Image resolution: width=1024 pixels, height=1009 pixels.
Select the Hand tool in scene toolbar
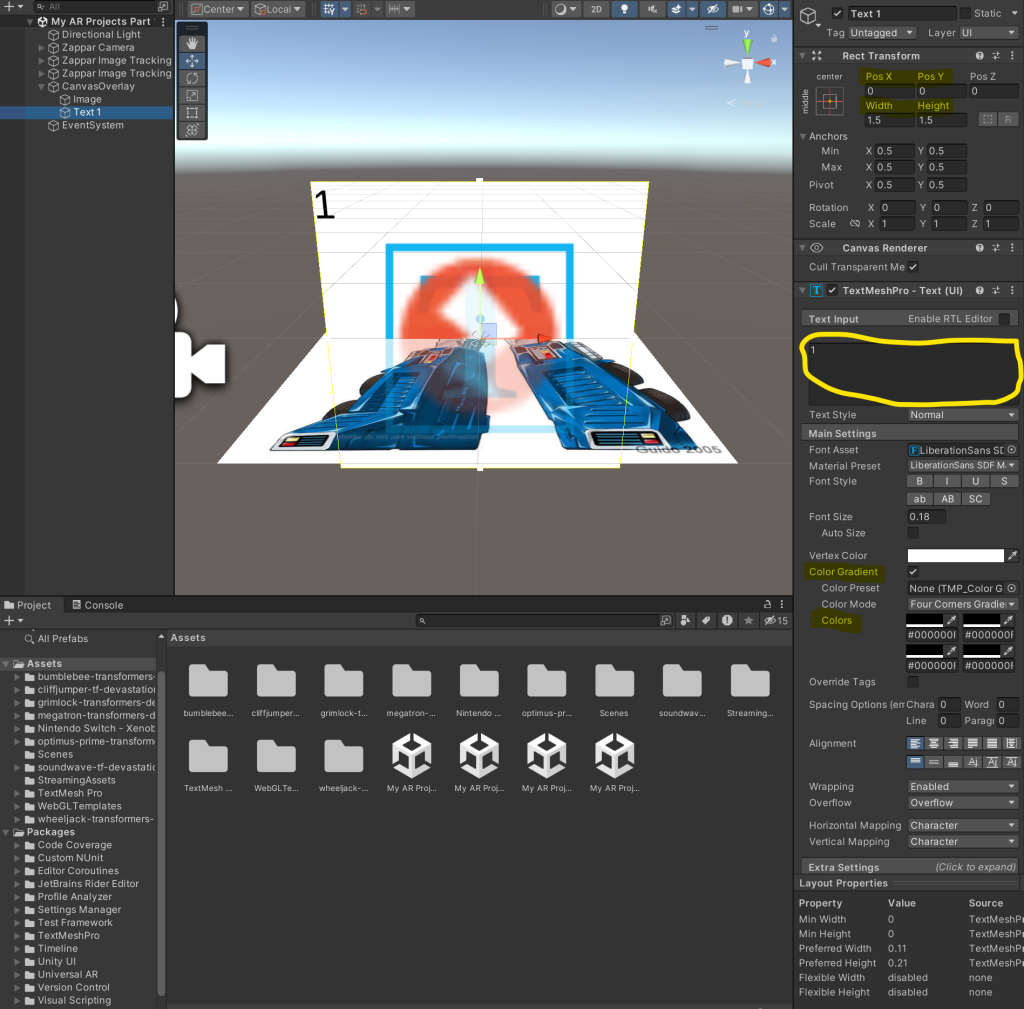click(192, 44)
